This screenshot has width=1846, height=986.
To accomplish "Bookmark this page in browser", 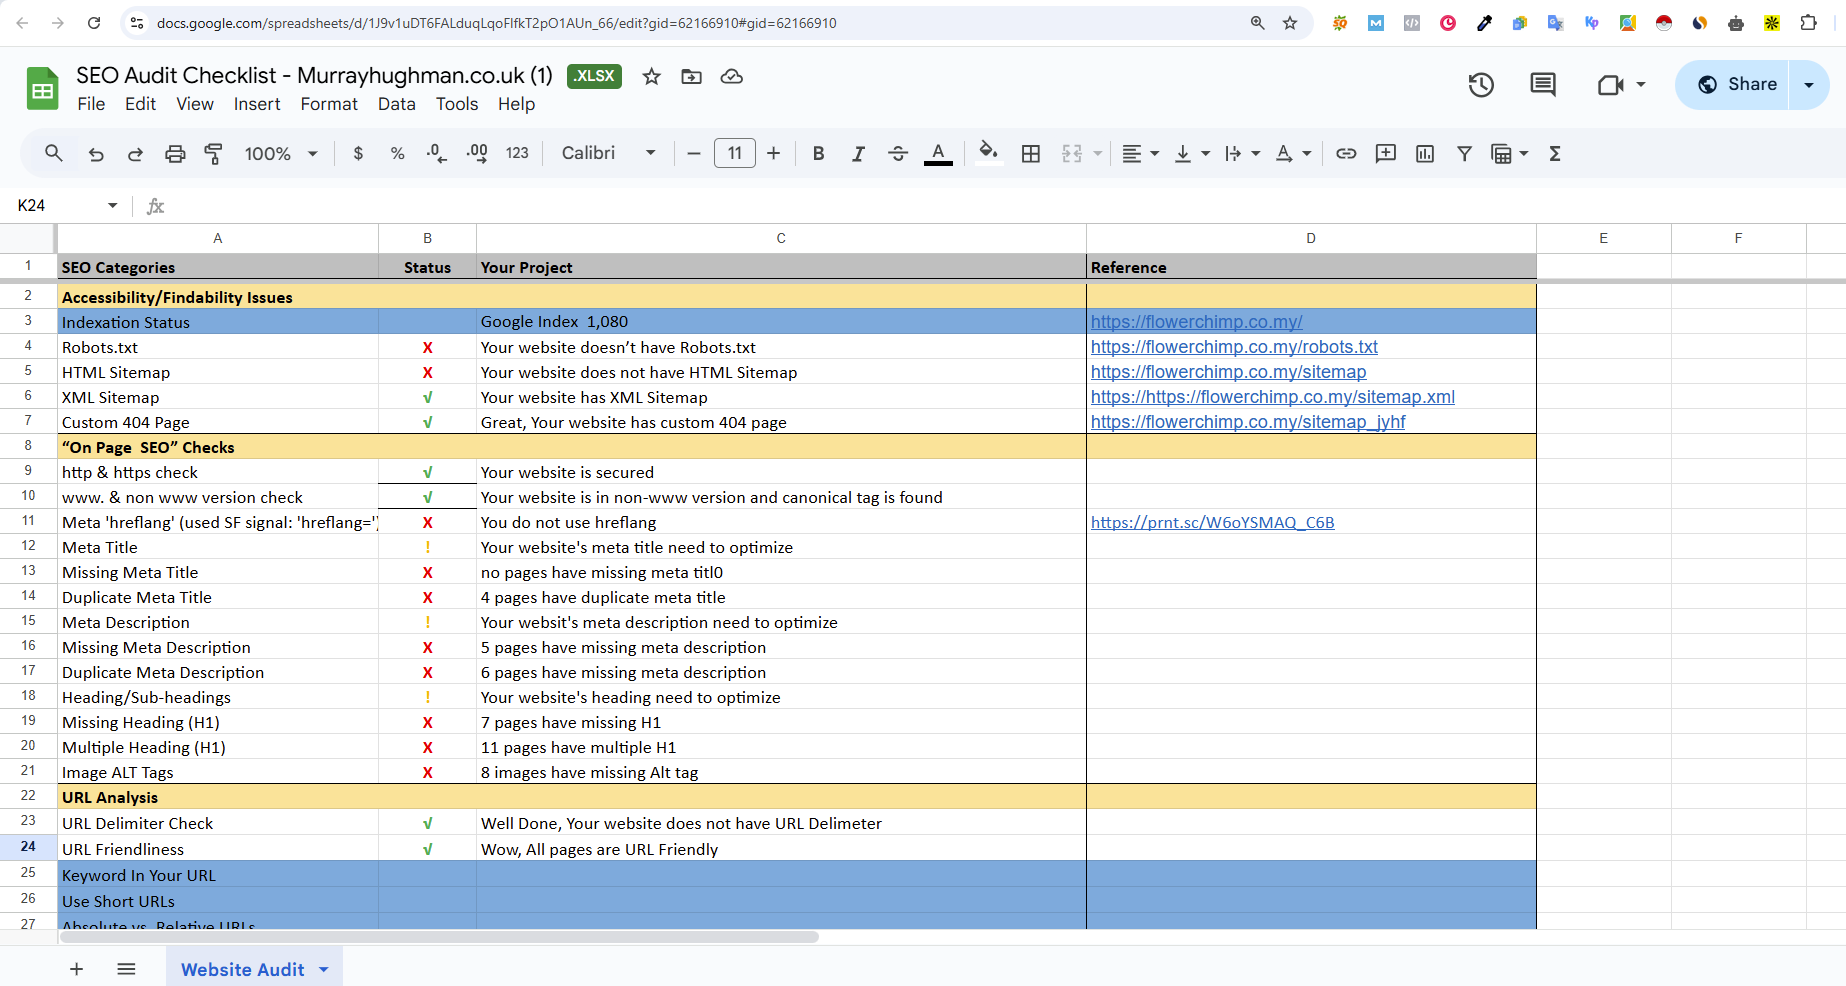I will 1290,23.
